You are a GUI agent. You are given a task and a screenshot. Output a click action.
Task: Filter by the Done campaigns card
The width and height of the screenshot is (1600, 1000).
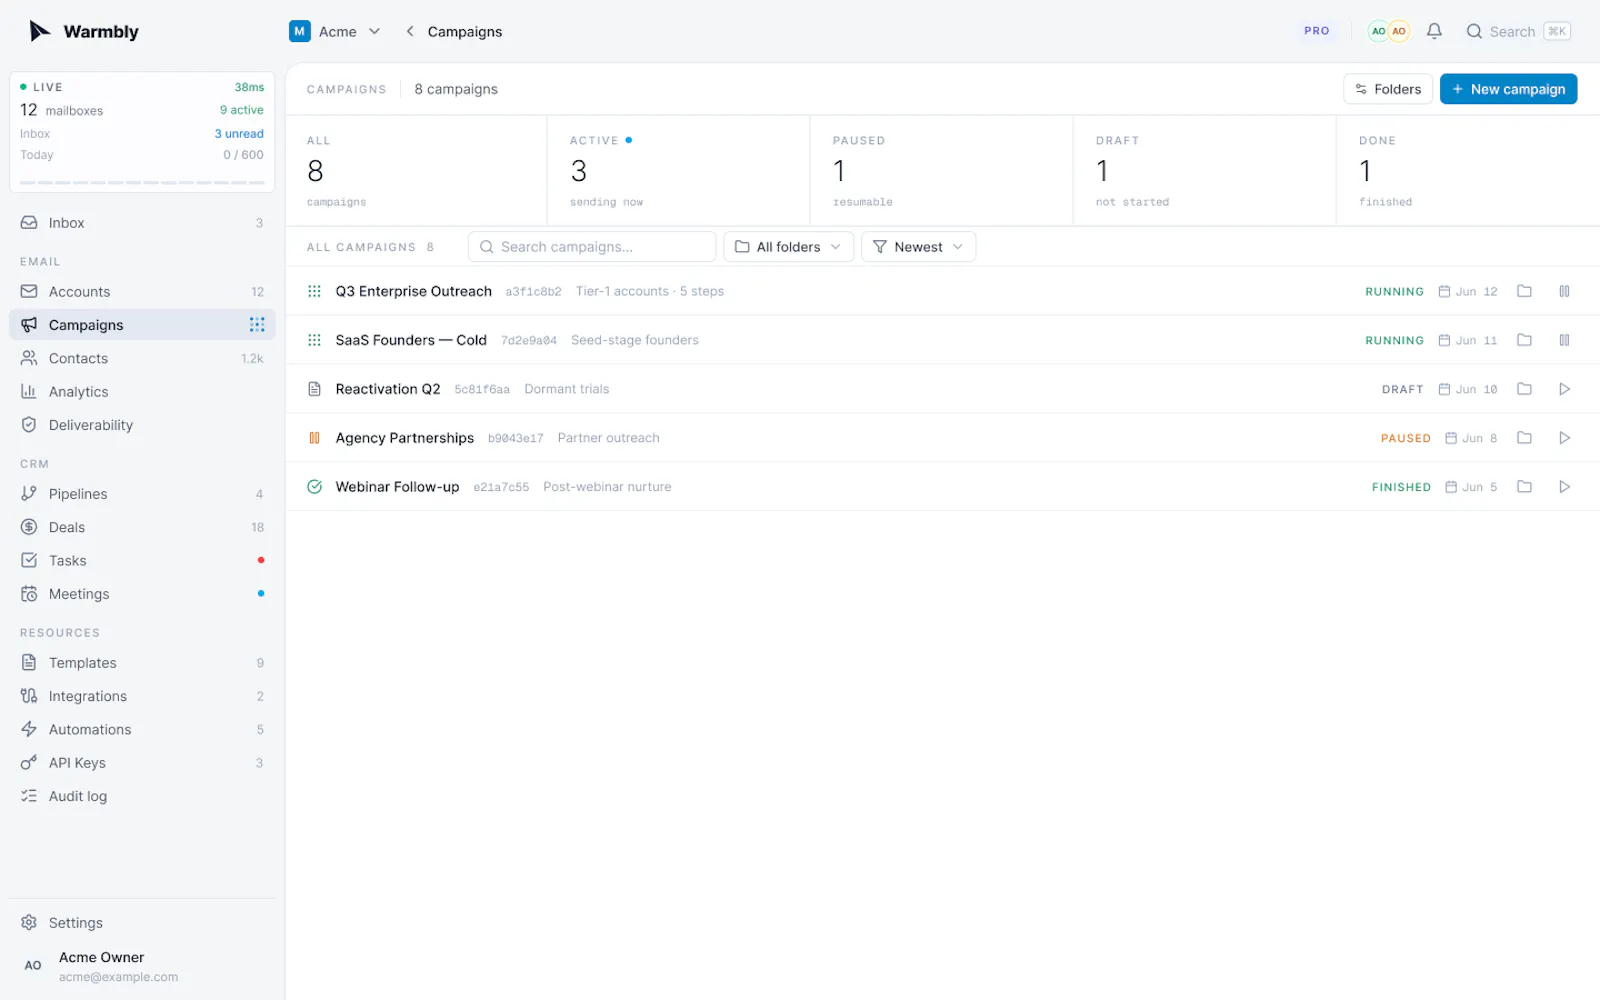click(1468, 171)
